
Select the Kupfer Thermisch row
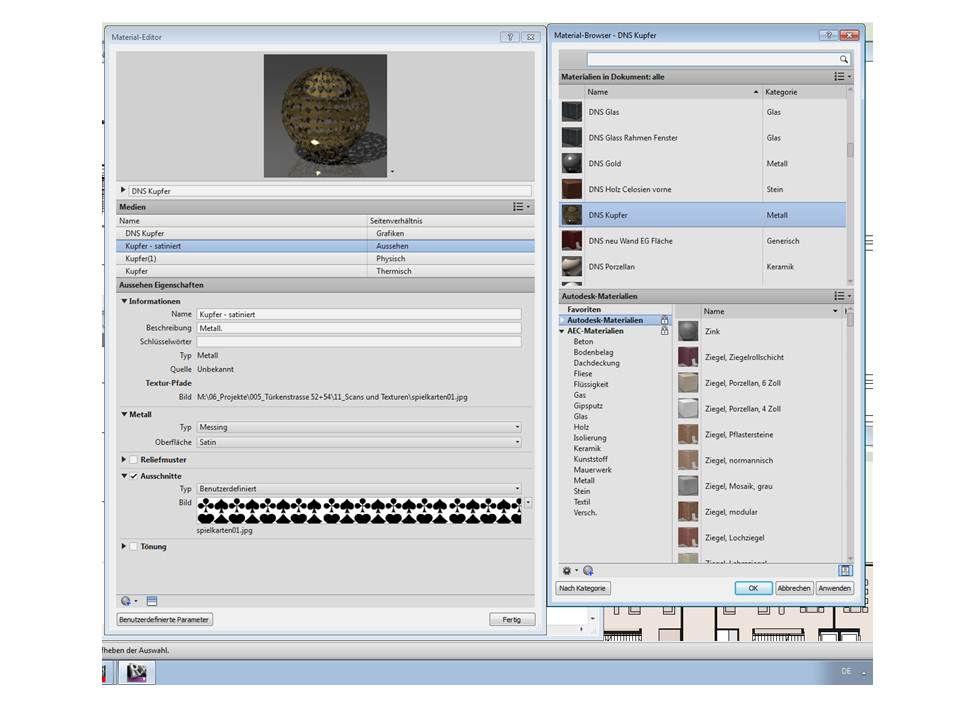click(325, 271)
